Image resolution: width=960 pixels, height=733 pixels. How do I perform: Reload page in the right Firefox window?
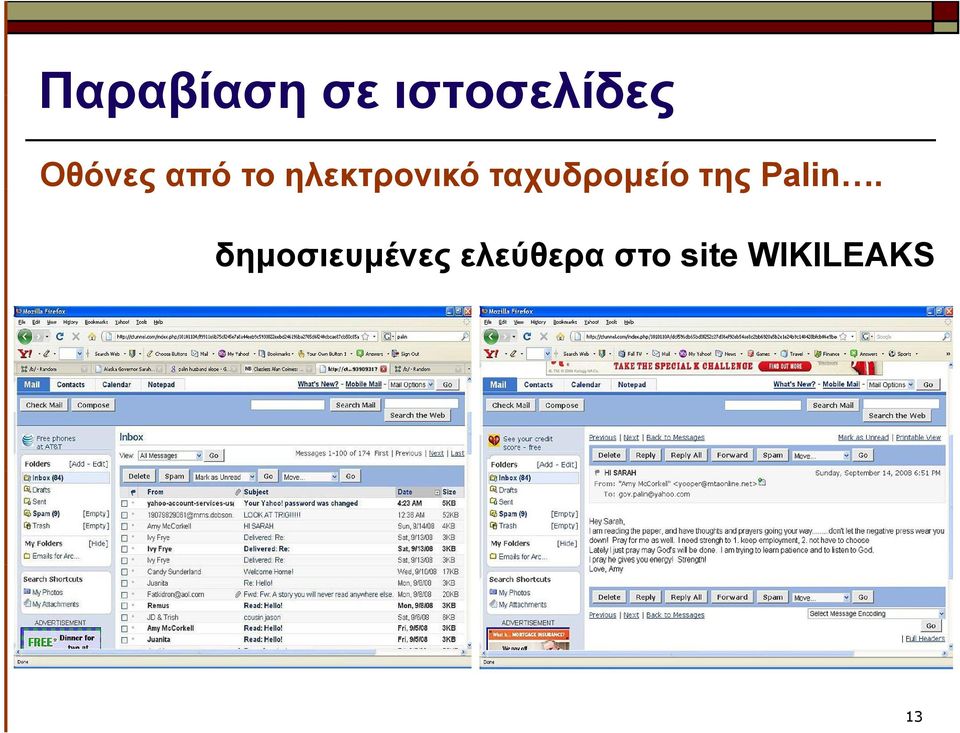pos(527,336)
